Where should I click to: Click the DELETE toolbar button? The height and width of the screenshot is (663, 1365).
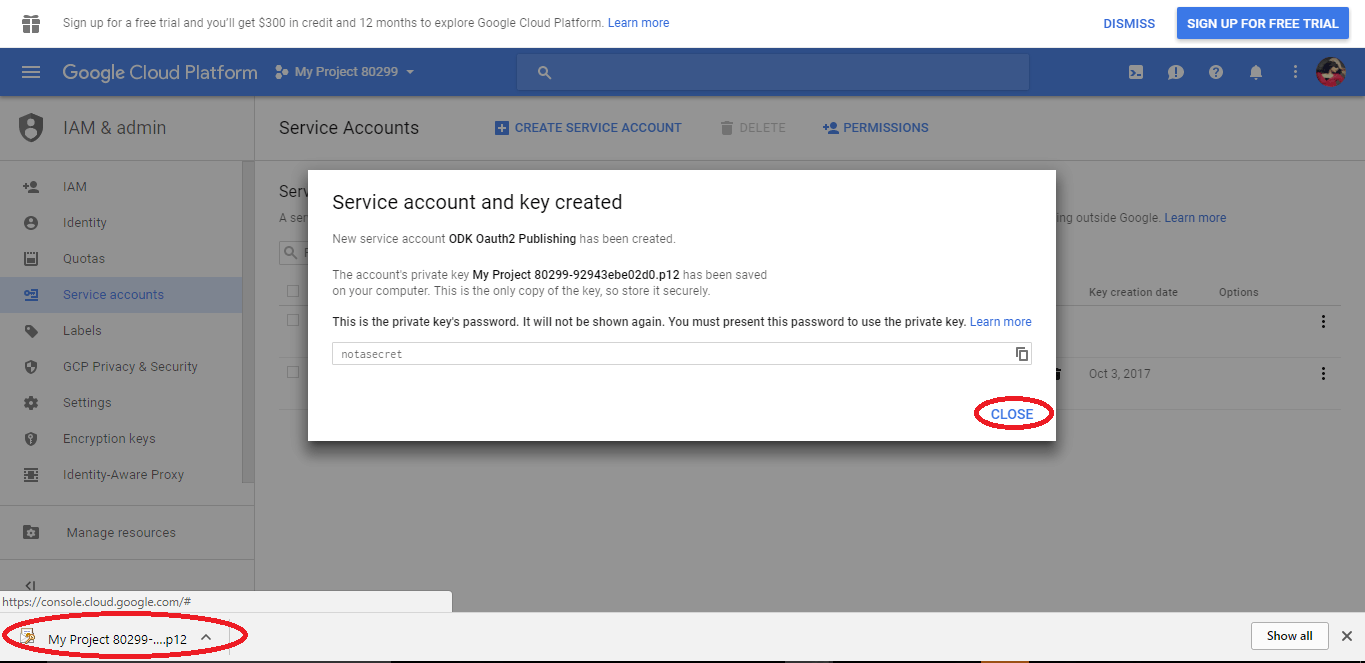[x=752, y=128]
